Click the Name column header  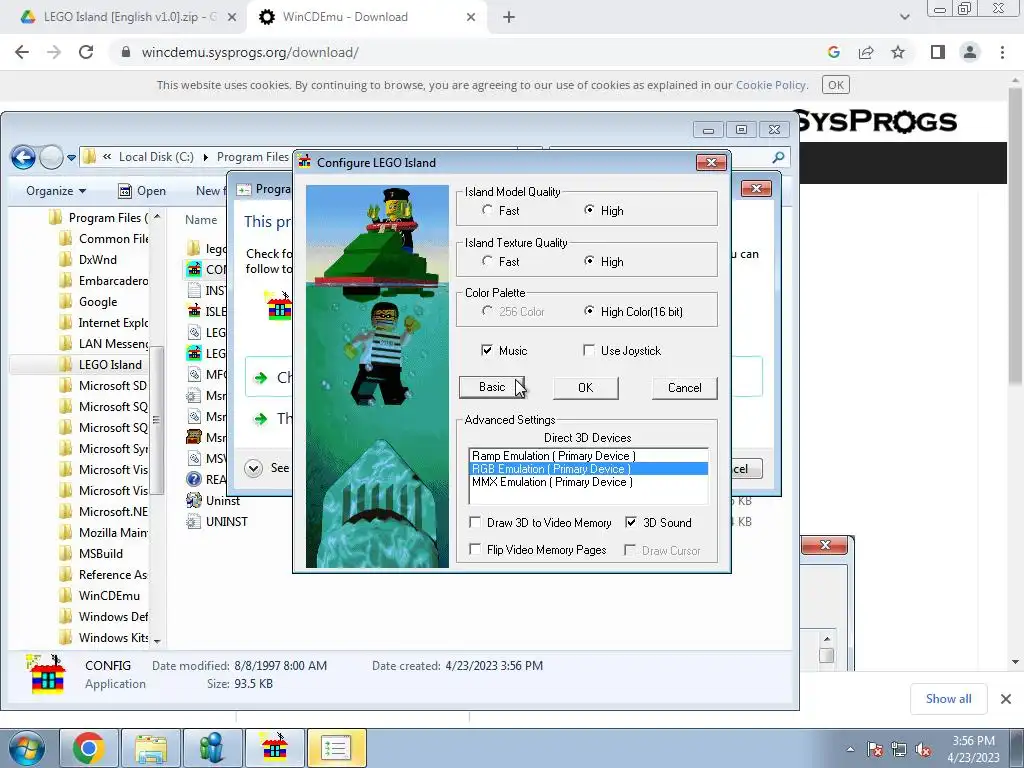200,220
